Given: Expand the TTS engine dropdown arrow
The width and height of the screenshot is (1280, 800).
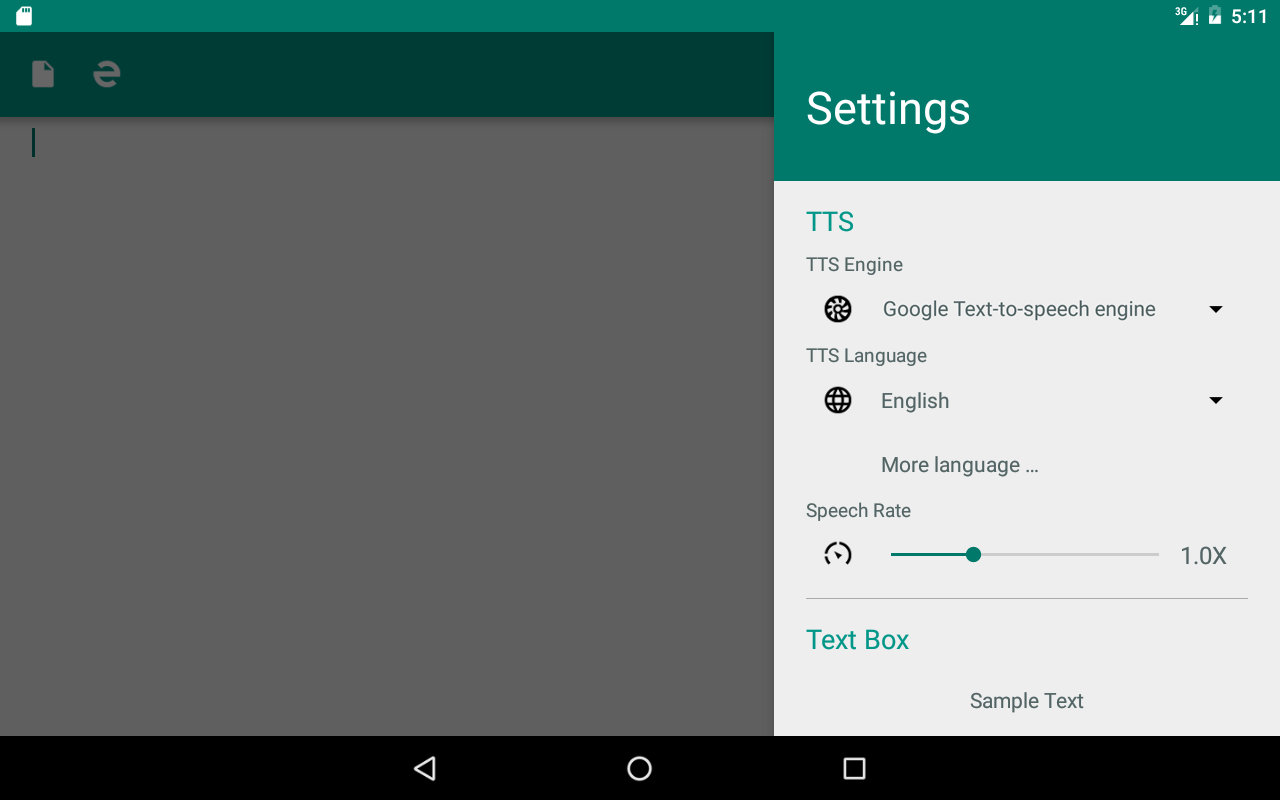Looking at the screenshot, I should (x=1216, y=309).
